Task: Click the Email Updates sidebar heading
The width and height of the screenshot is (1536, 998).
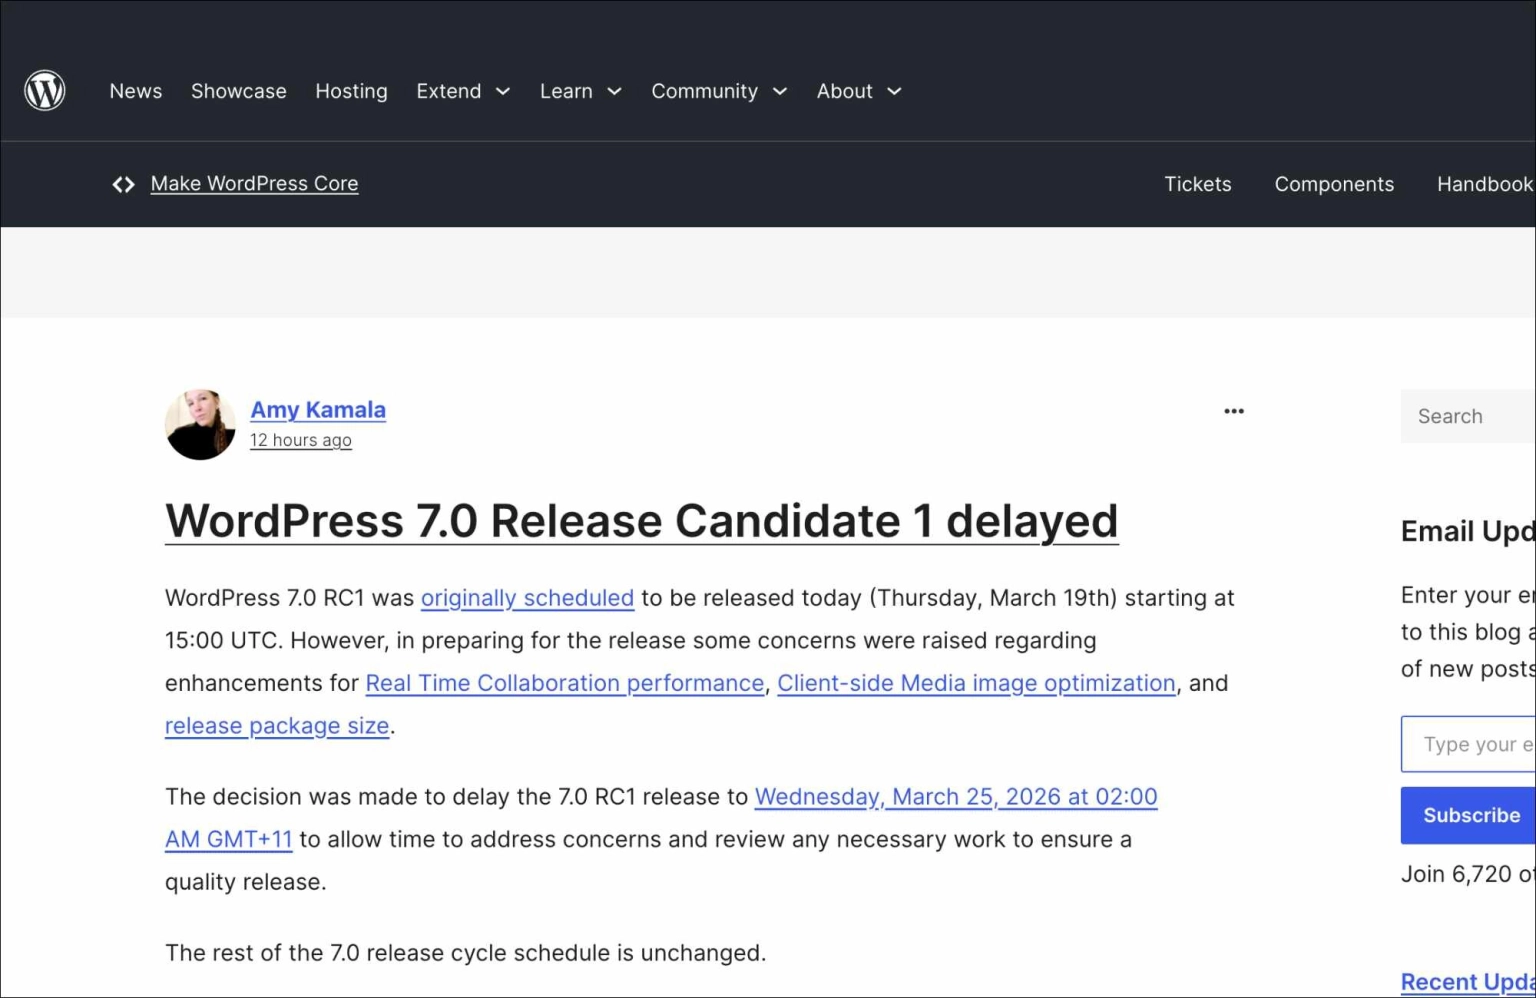Action: point(1468,531)
